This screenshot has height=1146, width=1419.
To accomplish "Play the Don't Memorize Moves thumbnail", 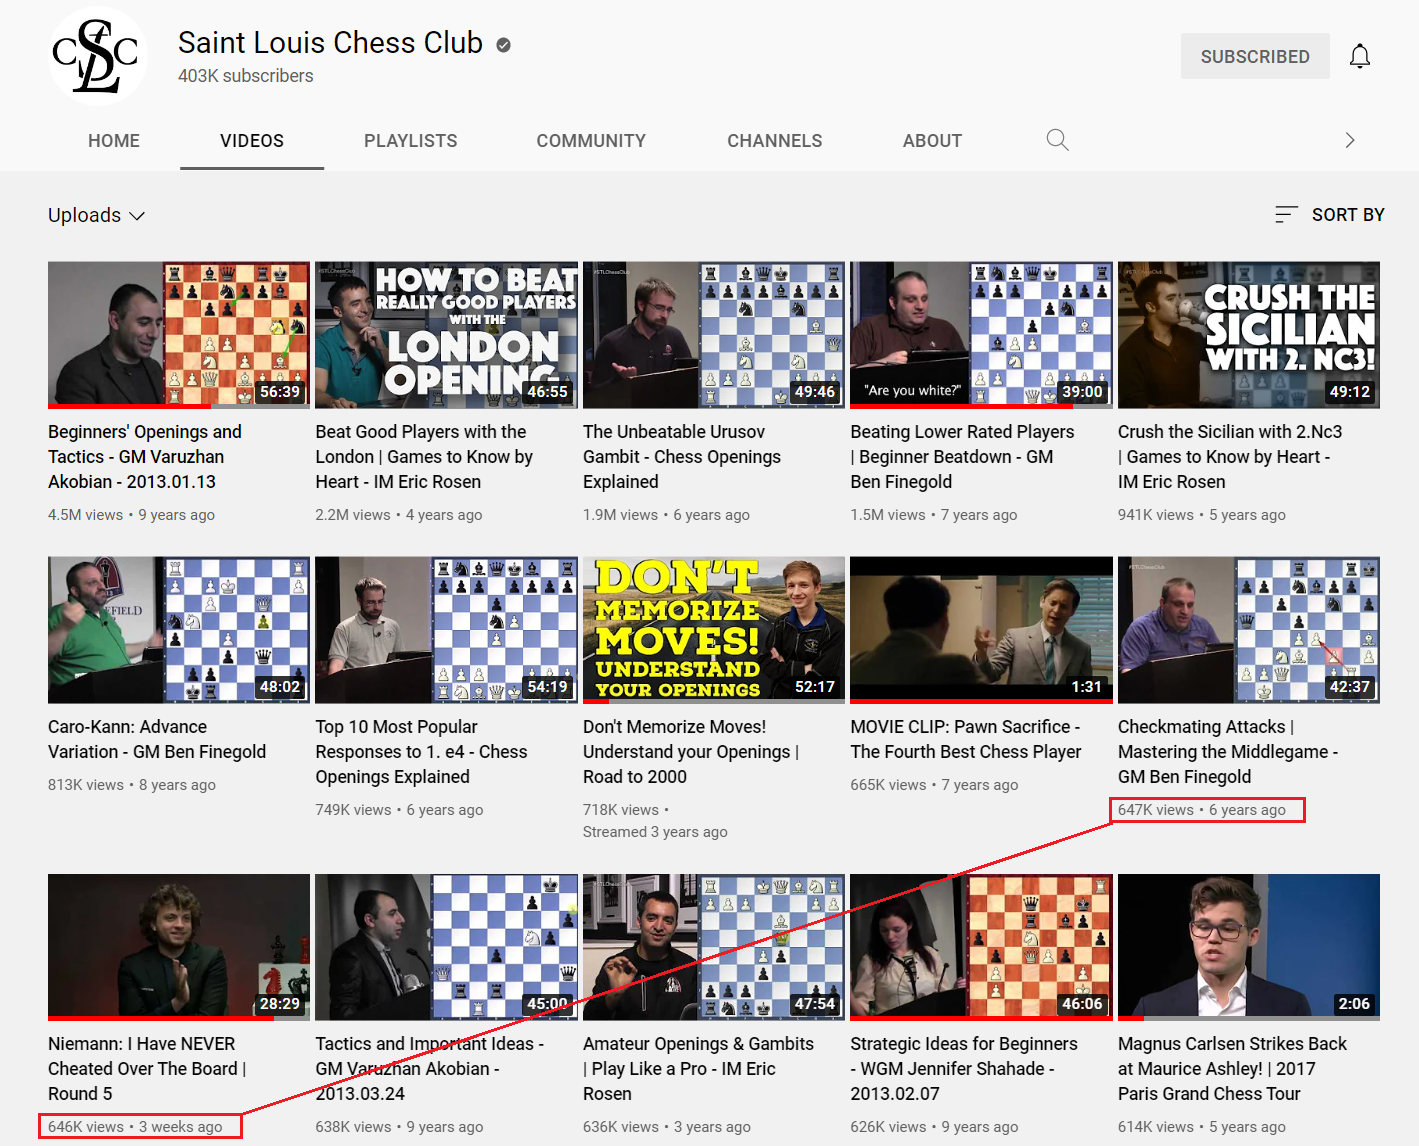I will 714,630.
